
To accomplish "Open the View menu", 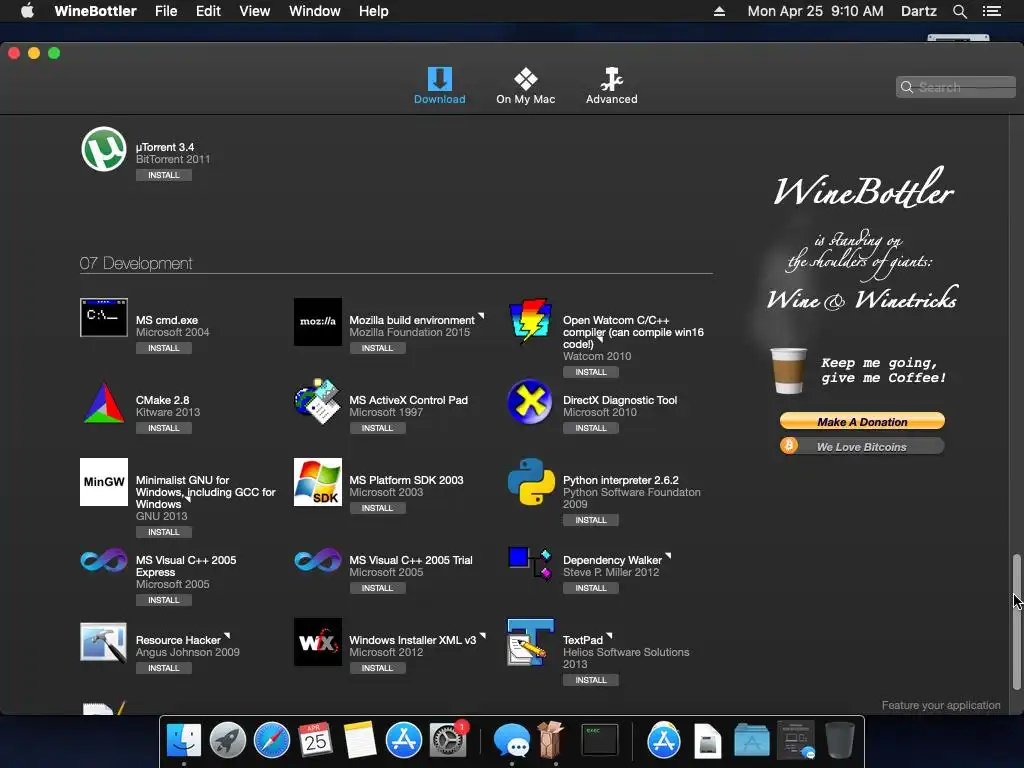I will (255, 11).
